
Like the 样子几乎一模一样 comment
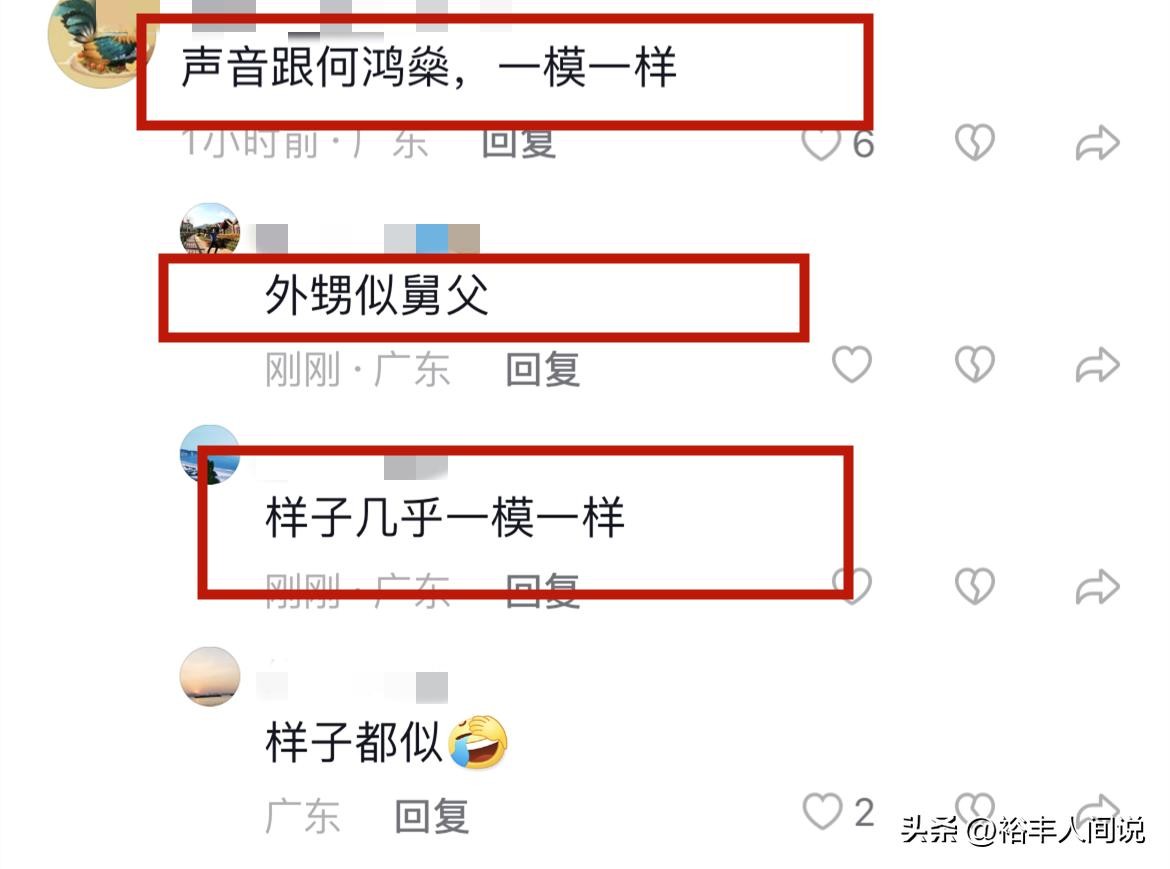click(851, 586)
